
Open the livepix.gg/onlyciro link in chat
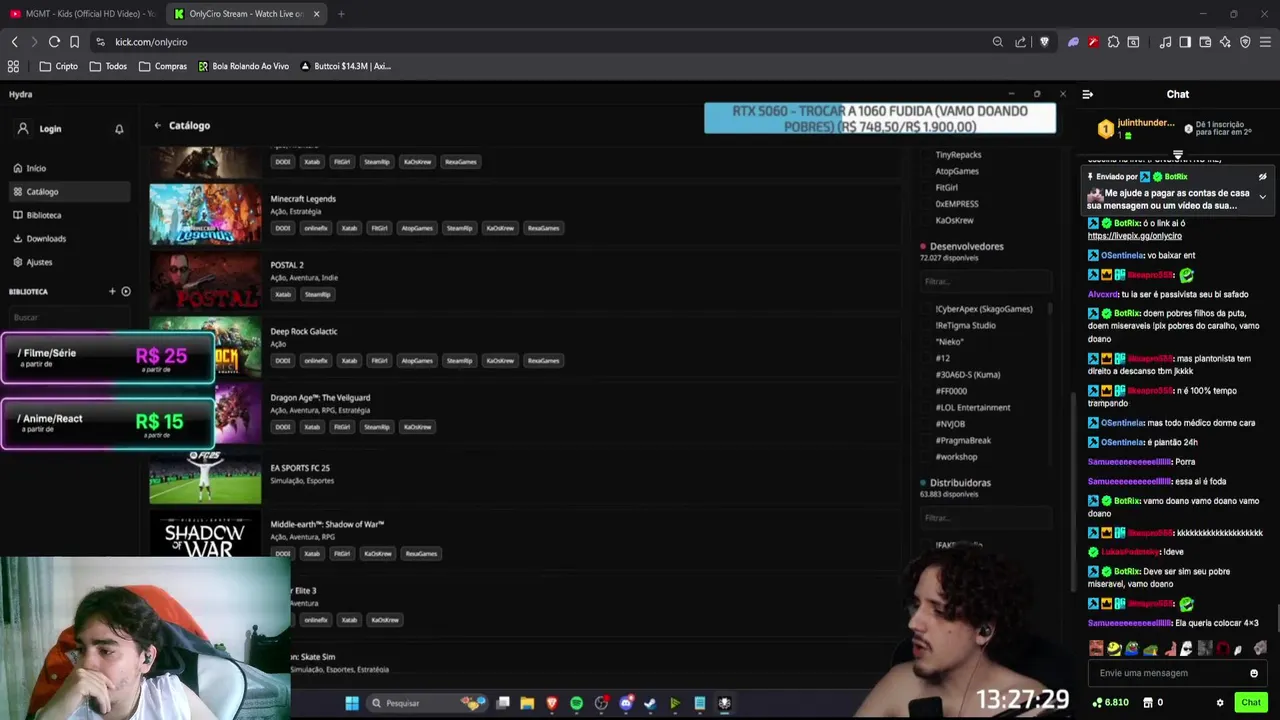pos(1134,236)
